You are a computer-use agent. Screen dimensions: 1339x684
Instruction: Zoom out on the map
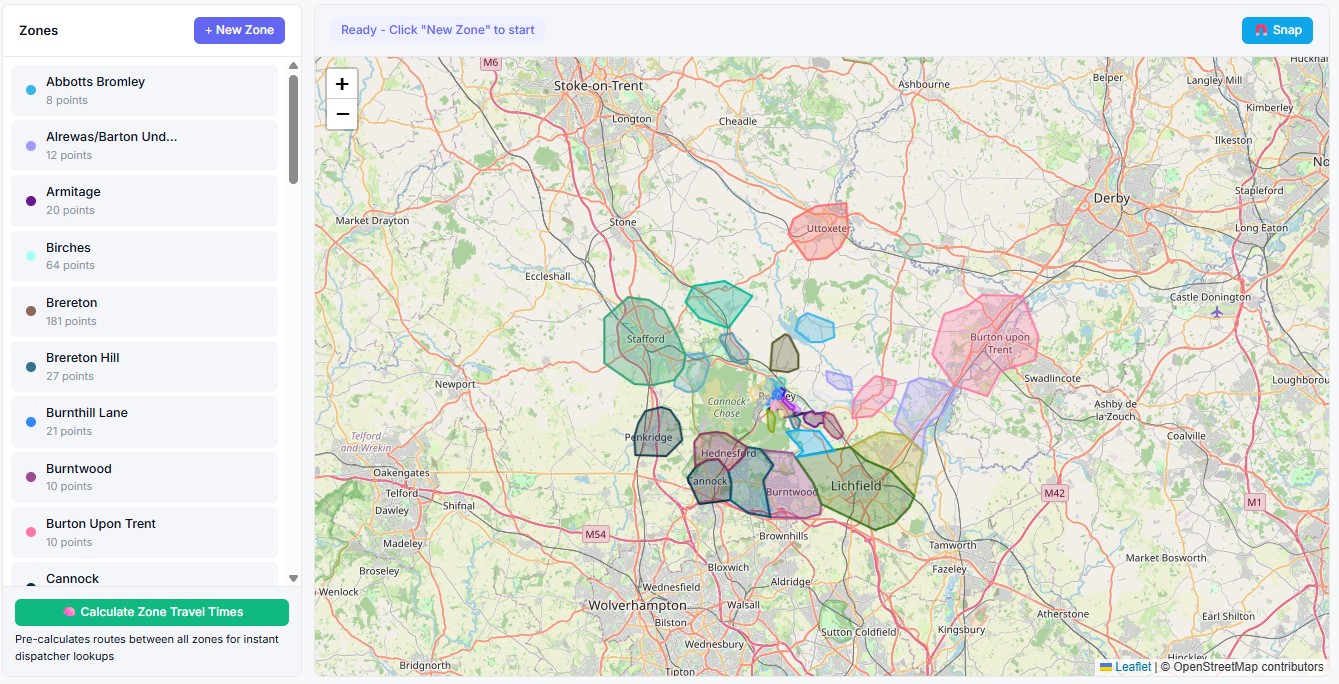pos(342,114)
